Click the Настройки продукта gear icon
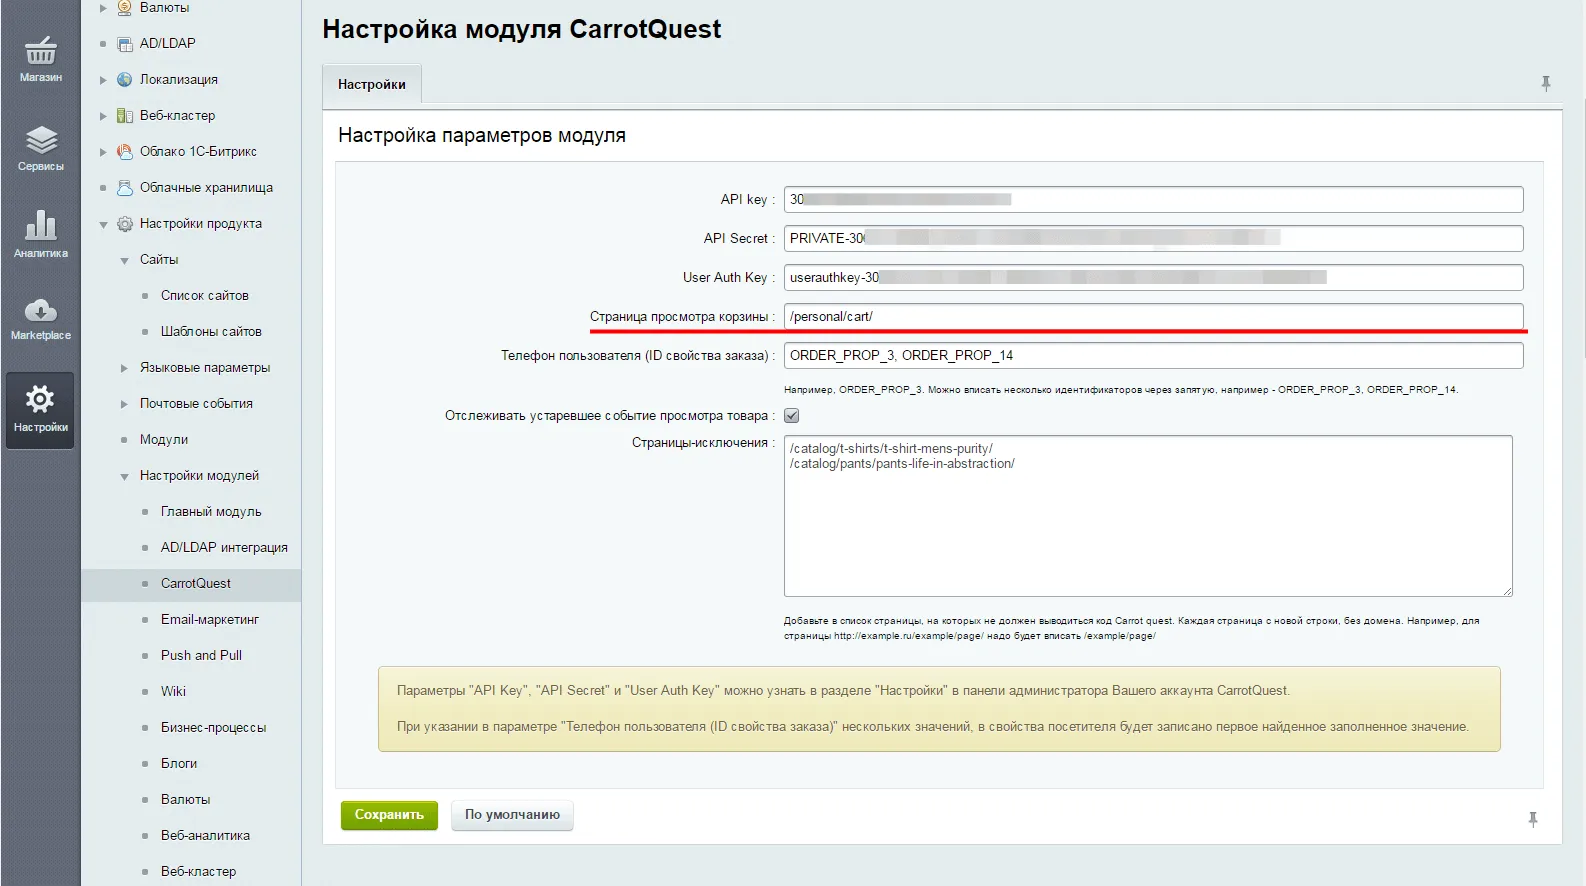This screenshot has height=886, width=1586. [x=124, y=224]
